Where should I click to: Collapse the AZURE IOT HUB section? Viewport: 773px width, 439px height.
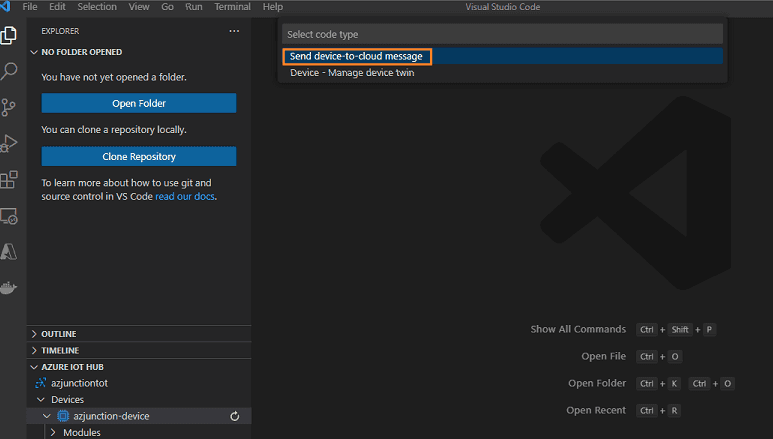pyautogui.click(x=34, y=367)
